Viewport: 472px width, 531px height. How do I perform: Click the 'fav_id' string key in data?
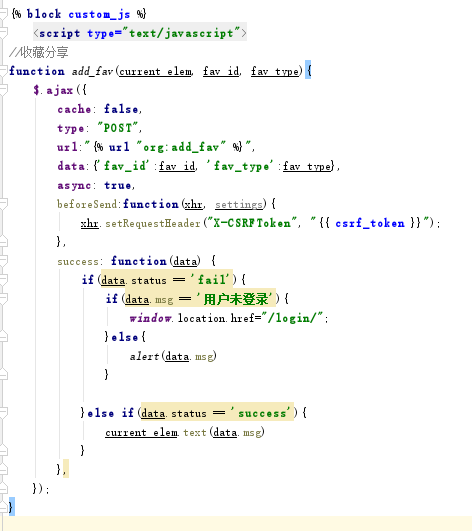124,166
